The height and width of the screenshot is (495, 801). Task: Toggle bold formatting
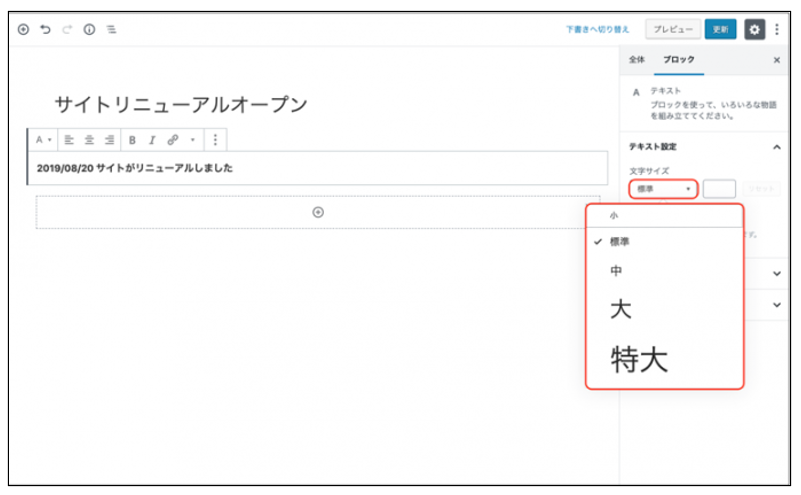pos(132,140)
